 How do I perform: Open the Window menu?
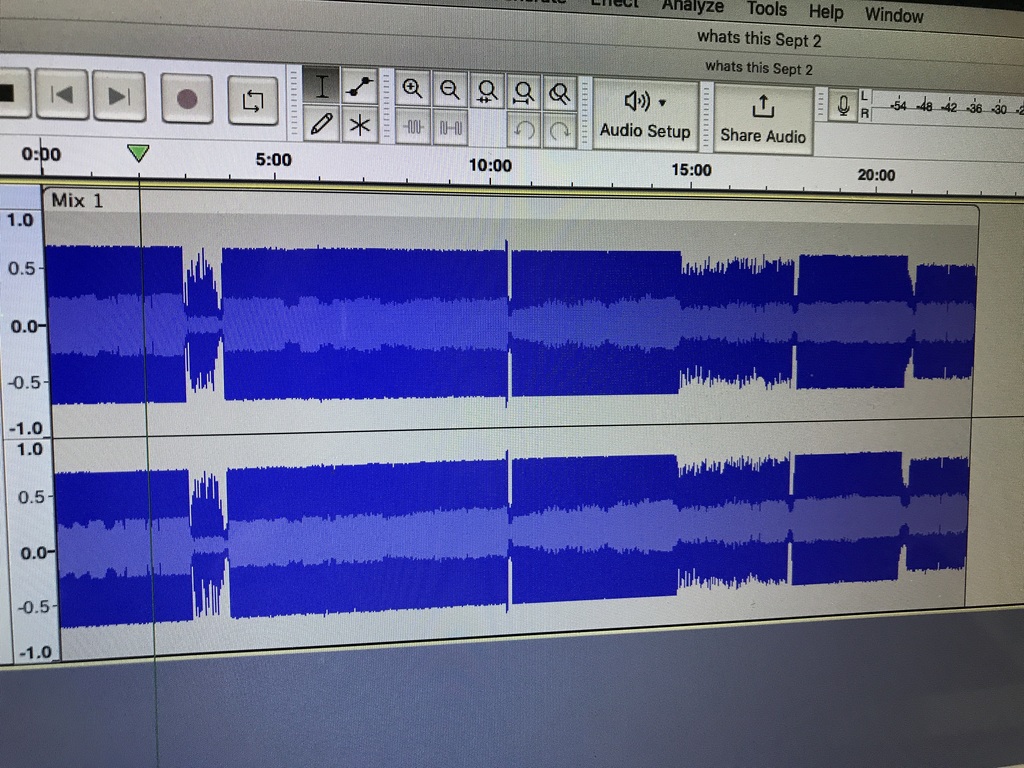tap(894, 14)
